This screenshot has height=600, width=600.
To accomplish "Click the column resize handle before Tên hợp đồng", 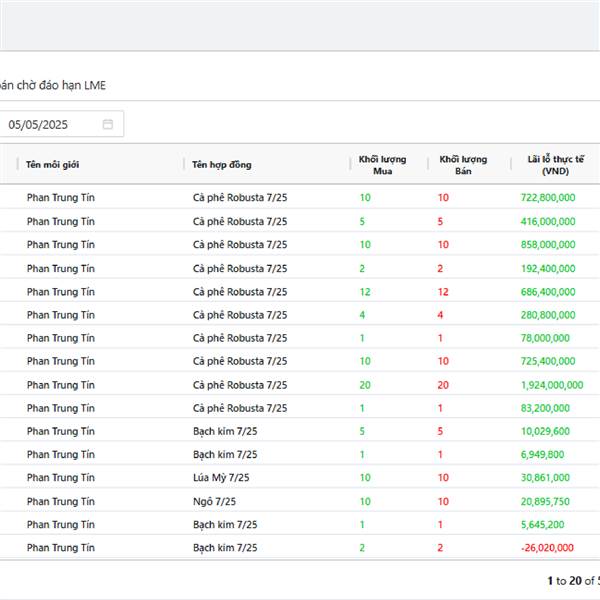I will tap(184, 164).
